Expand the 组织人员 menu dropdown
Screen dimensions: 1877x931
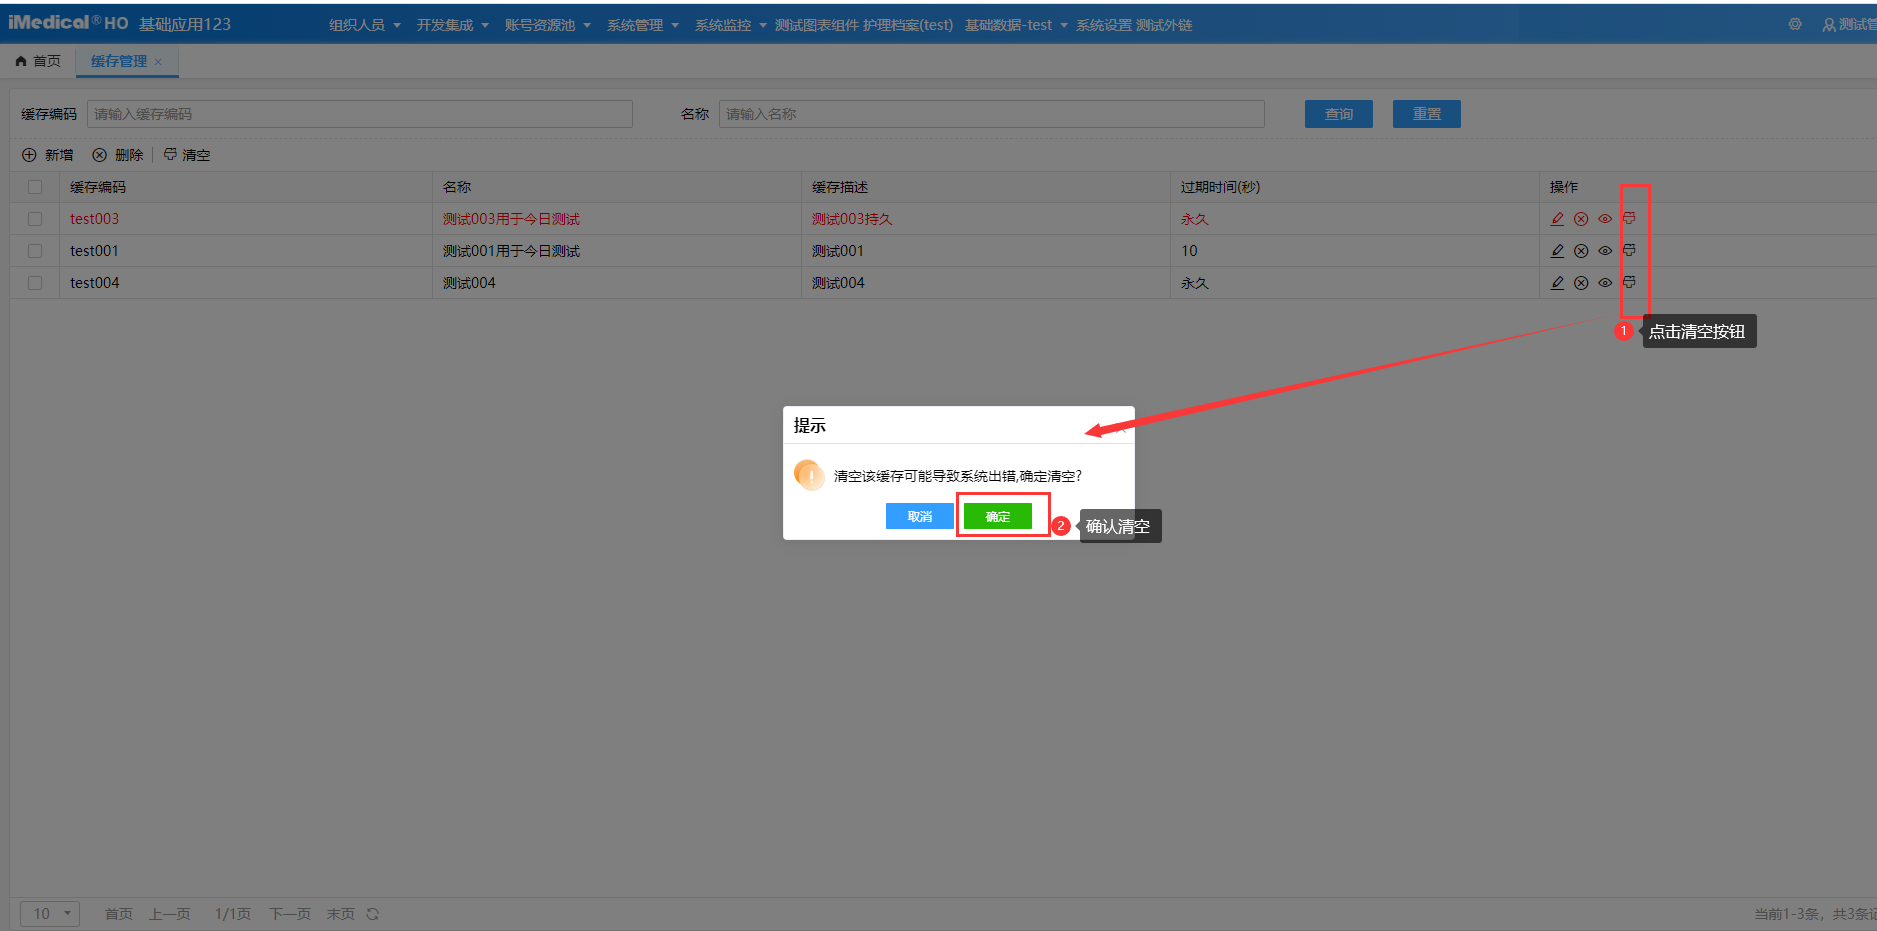pyautogui.click(x=364, y=25)
